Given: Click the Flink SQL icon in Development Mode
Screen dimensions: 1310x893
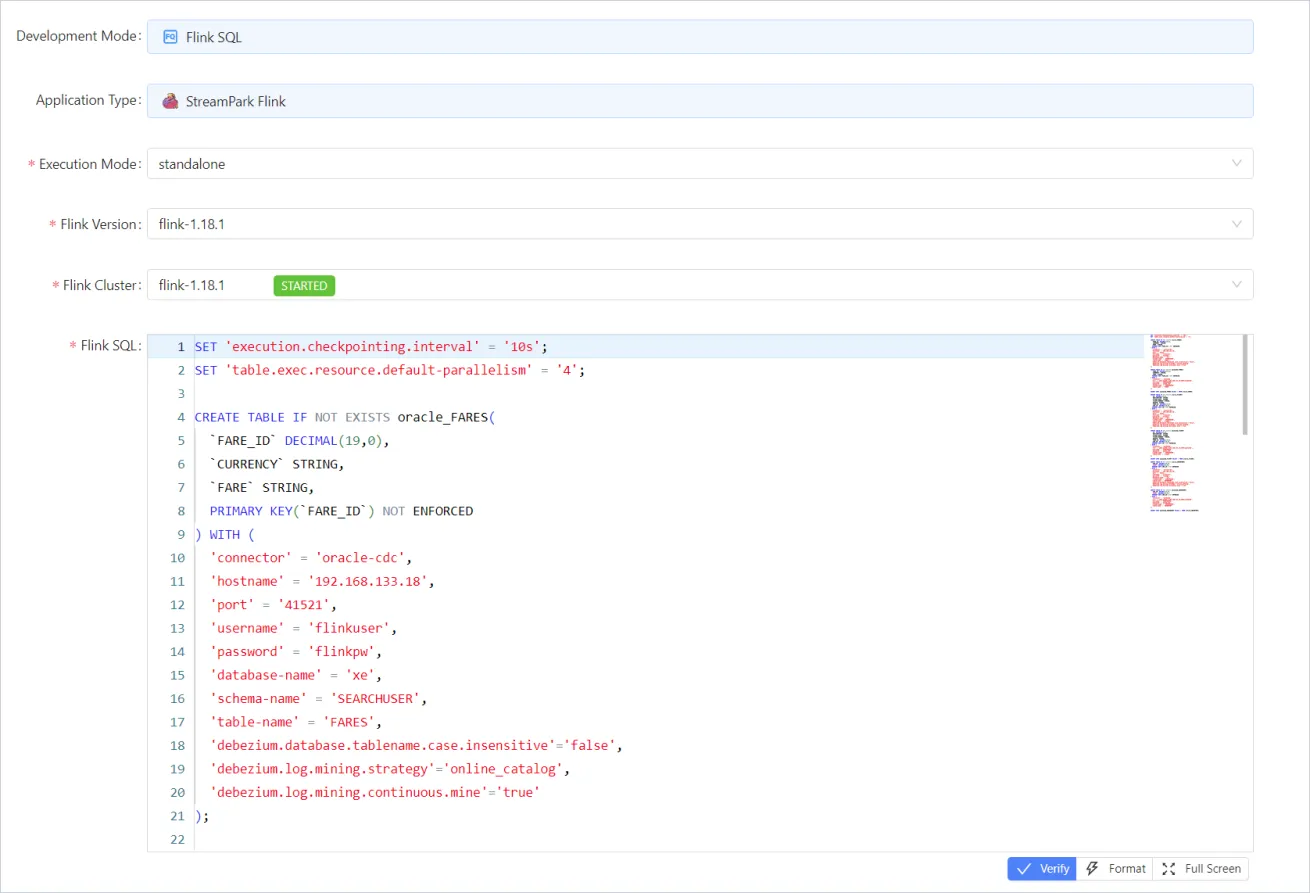Looking at the screenshot, I should pyautogui.click(x=170, y=37).
